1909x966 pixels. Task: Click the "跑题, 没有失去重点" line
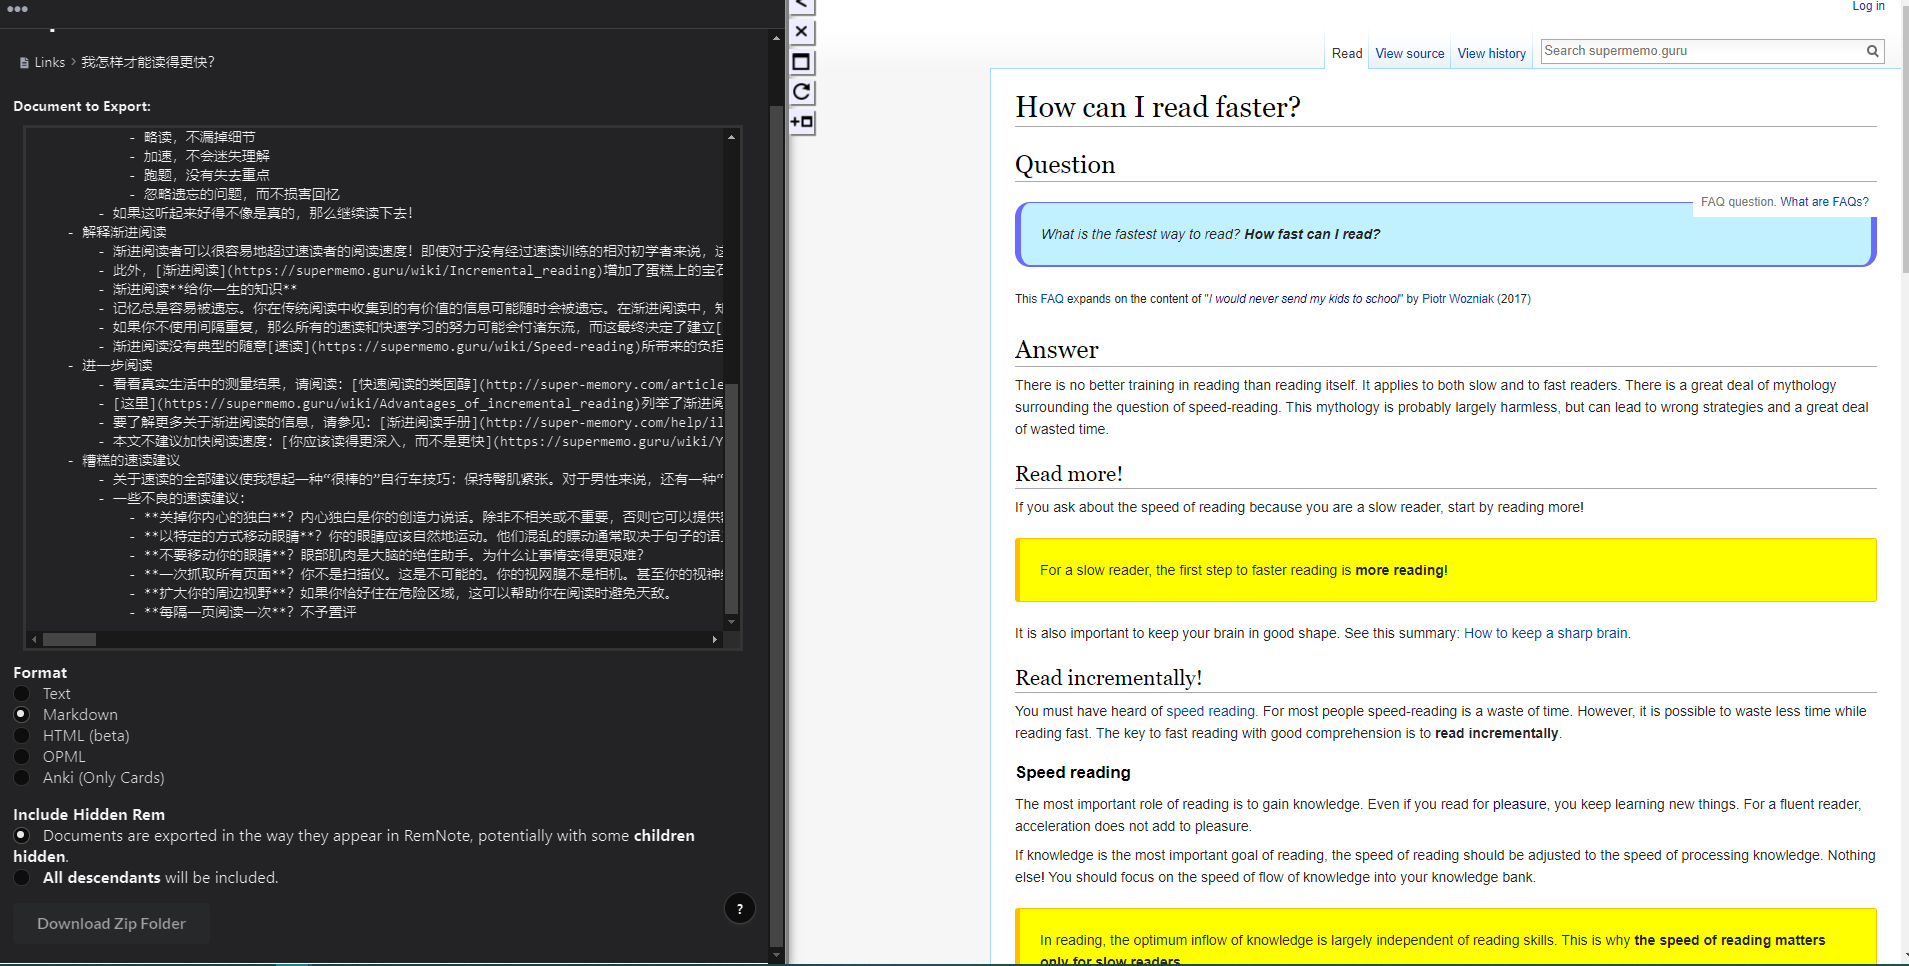[206, 176]
